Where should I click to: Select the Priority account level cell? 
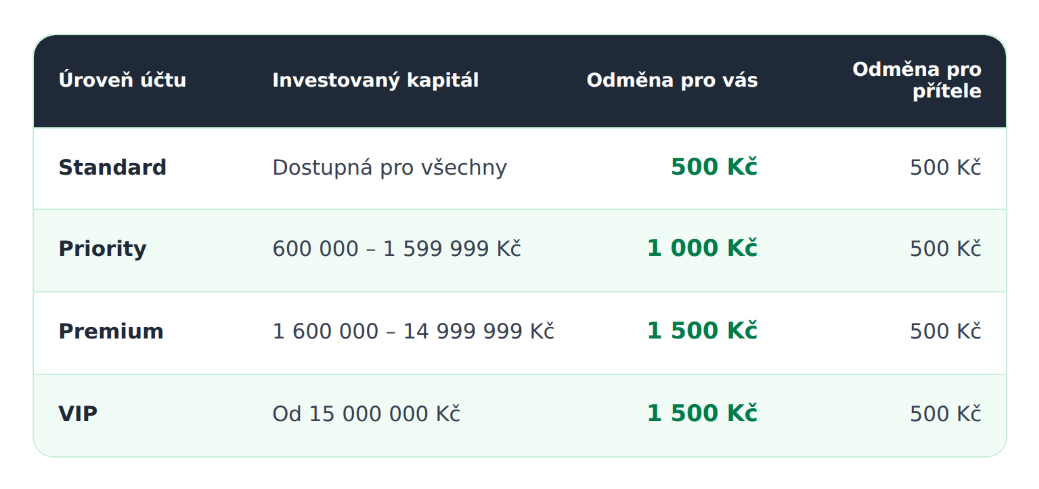pos(102,249)
